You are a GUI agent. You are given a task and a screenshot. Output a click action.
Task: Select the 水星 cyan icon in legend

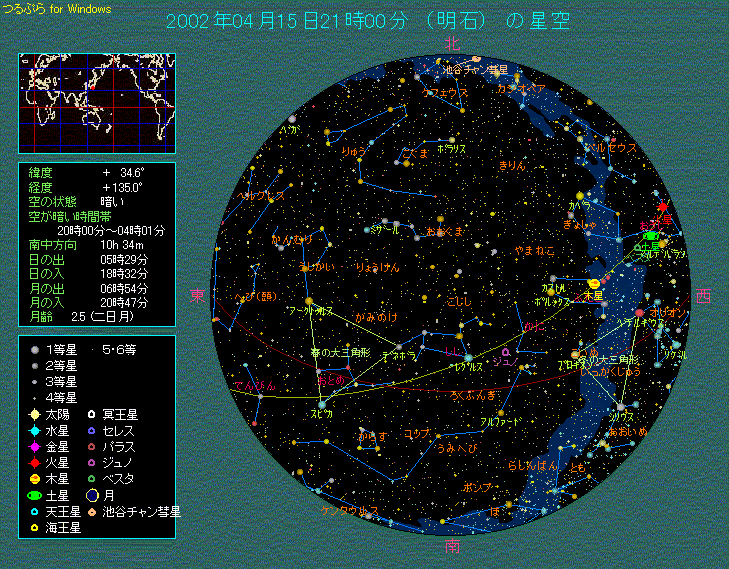click(35, 430)
